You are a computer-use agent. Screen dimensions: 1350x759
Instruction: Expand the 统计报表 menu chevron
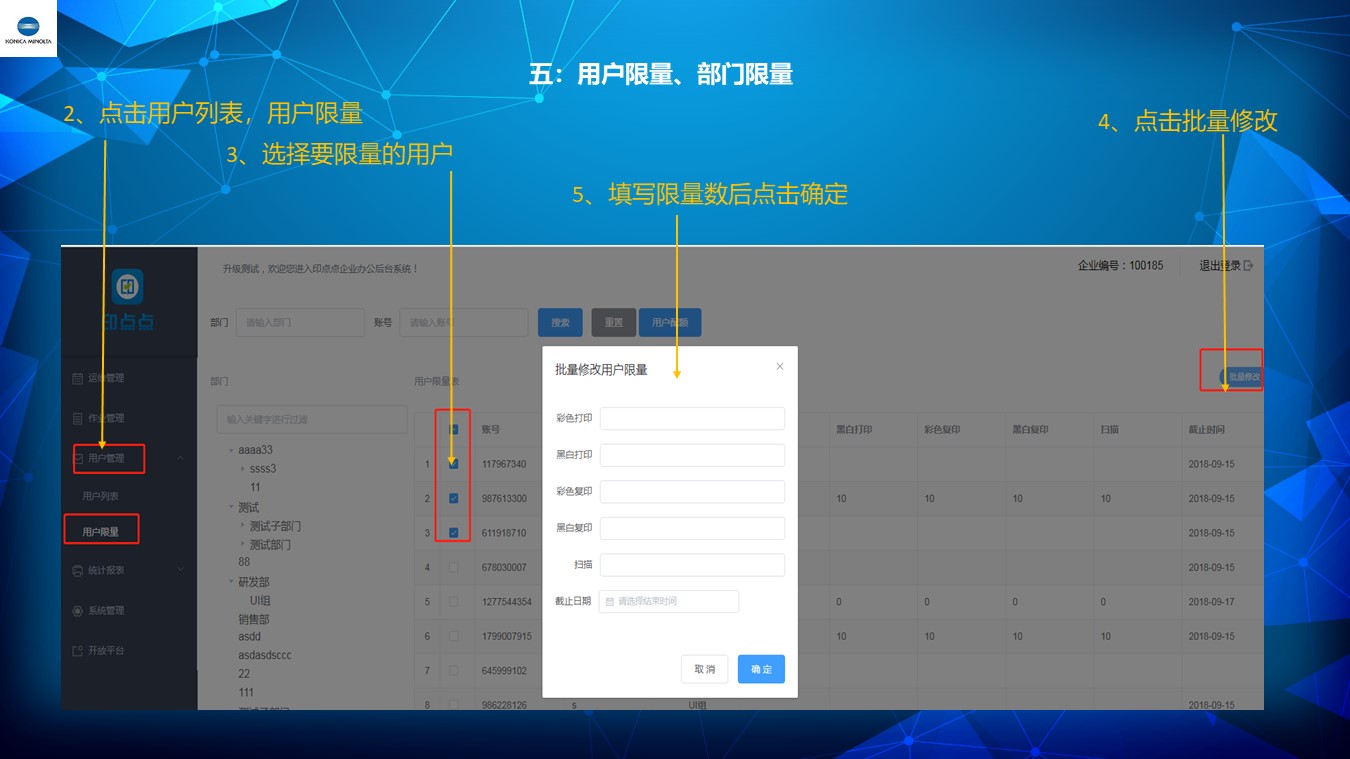click(181, 570)
